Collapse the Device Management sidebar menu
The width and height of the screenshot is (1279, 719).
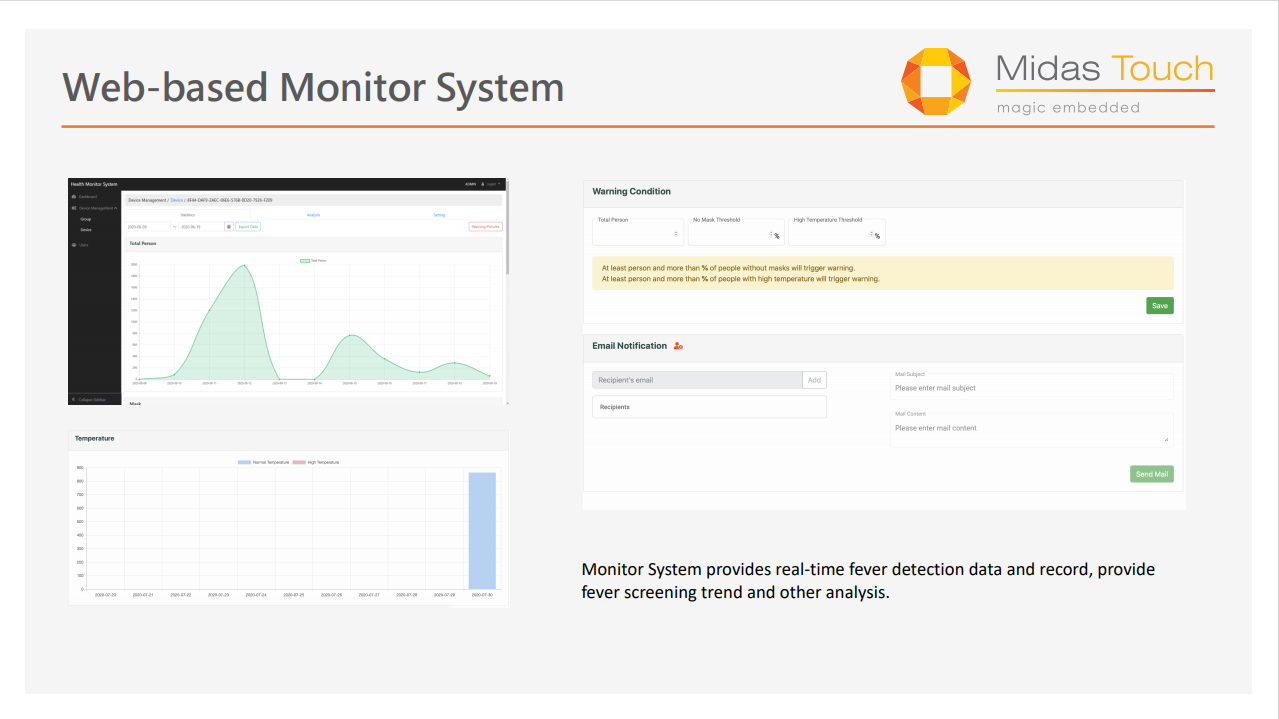pos(115,208)
